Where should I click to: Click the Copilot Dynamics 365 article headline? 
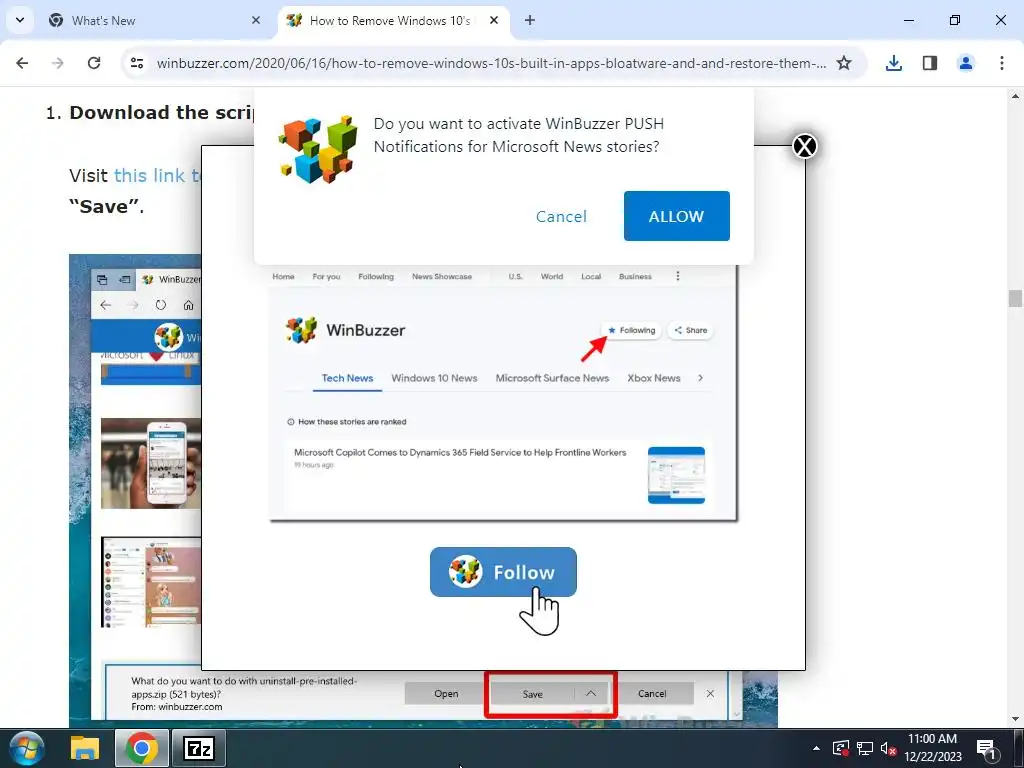point(460,452)
